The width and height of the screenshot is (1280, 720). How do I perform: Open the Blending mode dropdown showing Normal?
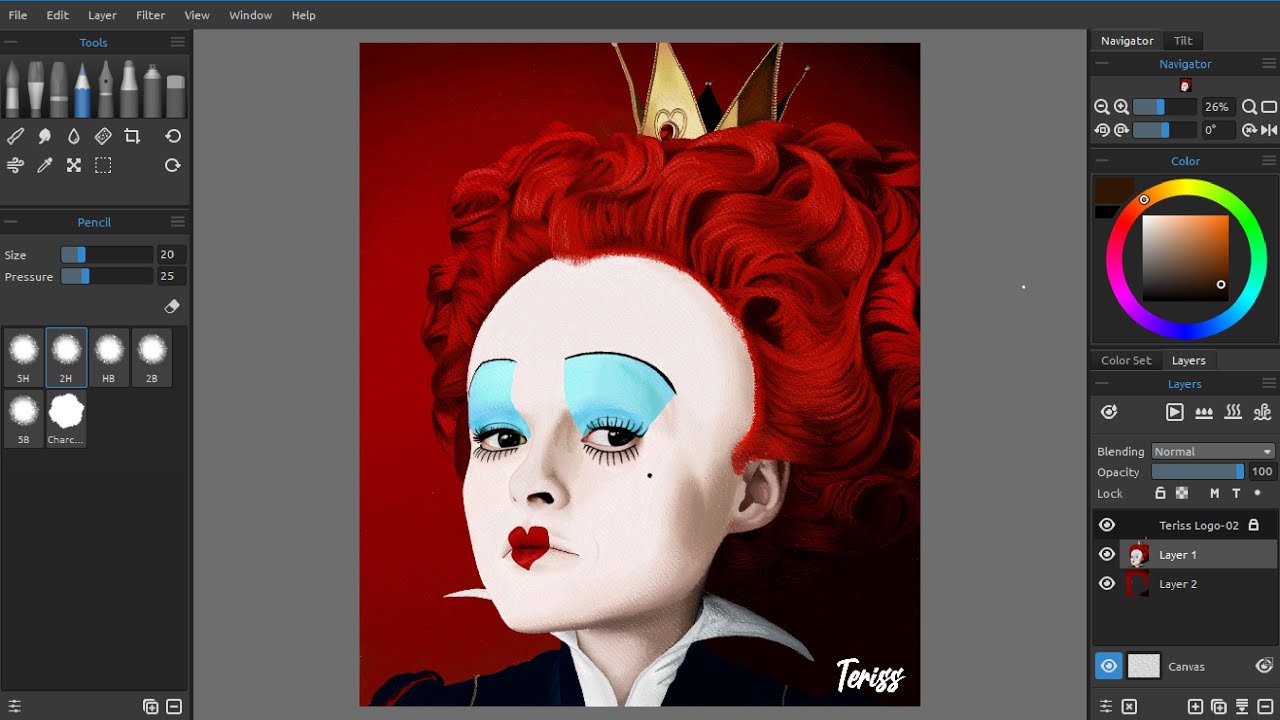pos(1212,451)
